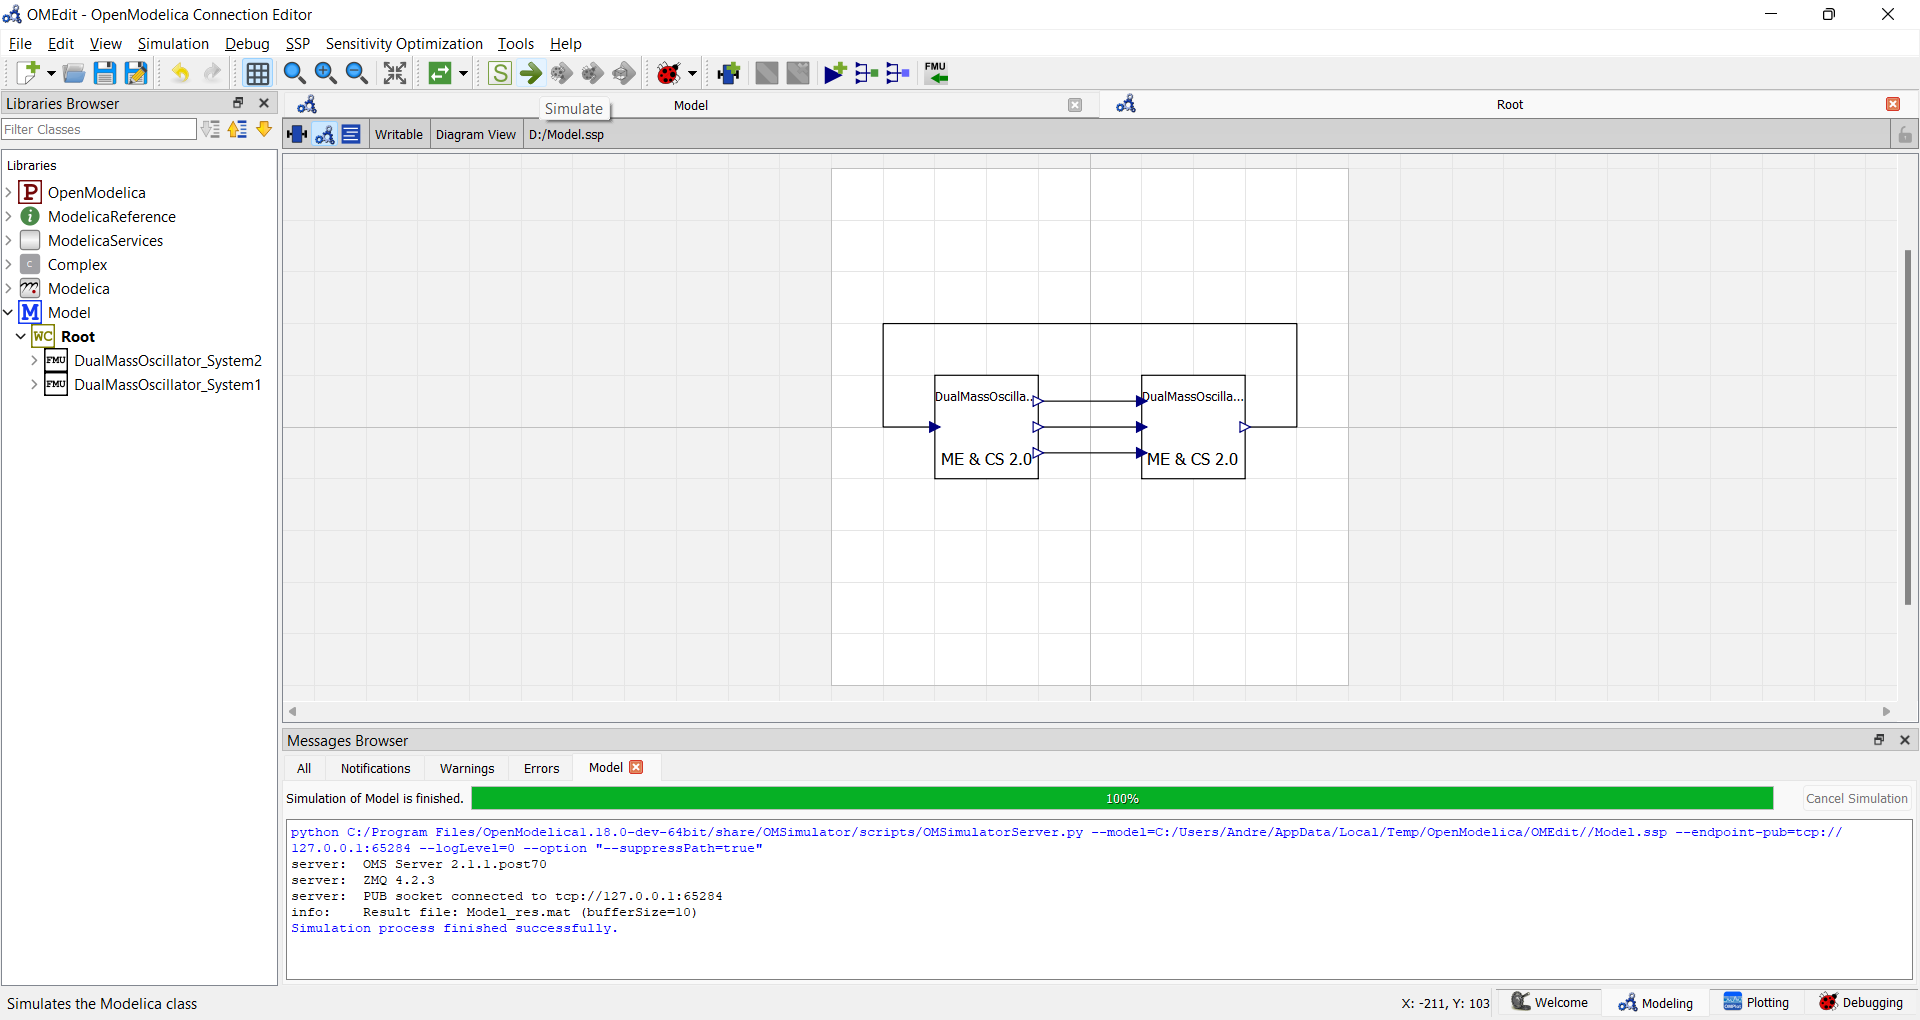
Task: Click the Debugging perspective button
Action: pos(1861,1002)
